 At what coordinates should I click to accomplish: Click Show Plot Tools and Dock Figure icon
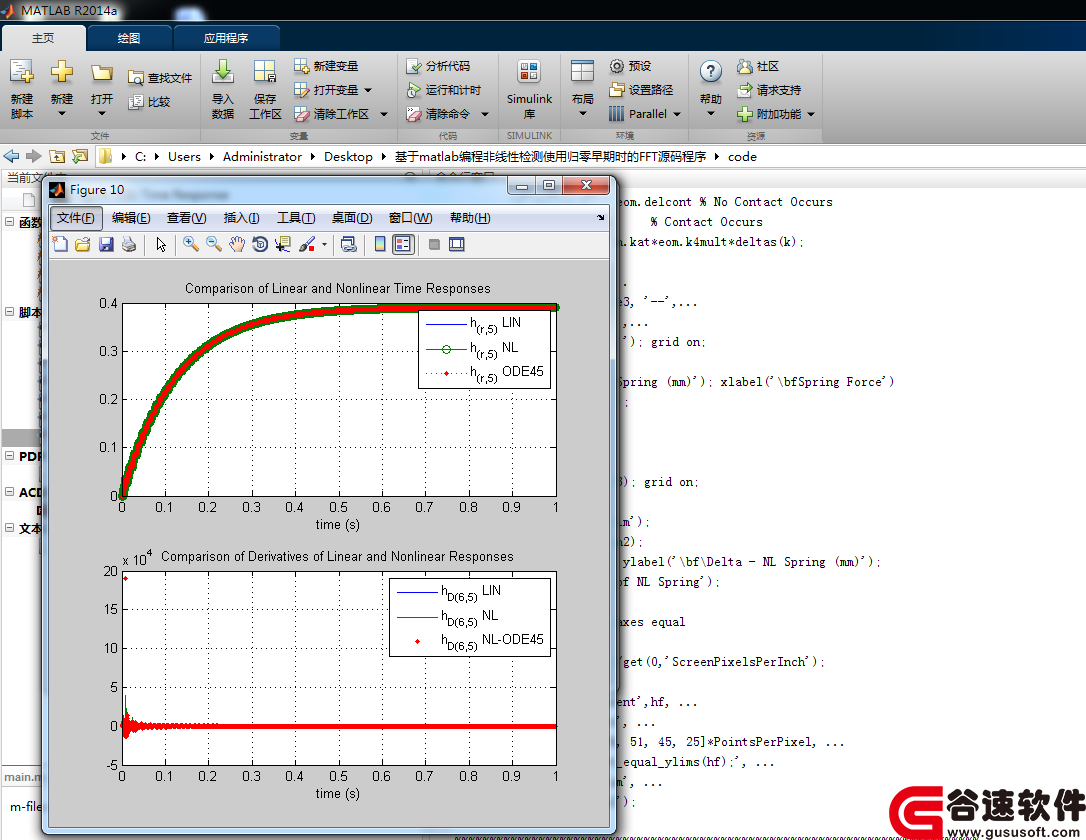point(456,244)
